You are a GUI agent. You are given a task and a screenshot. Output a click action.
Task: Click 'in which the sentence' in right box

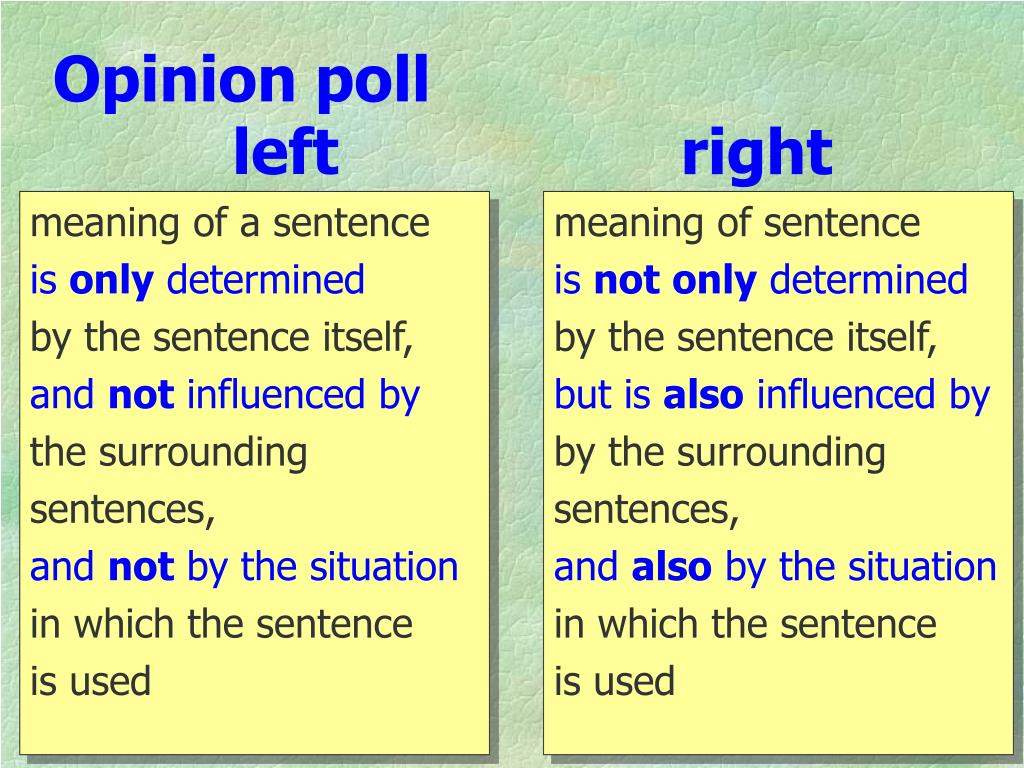click(x=745, y=624)
